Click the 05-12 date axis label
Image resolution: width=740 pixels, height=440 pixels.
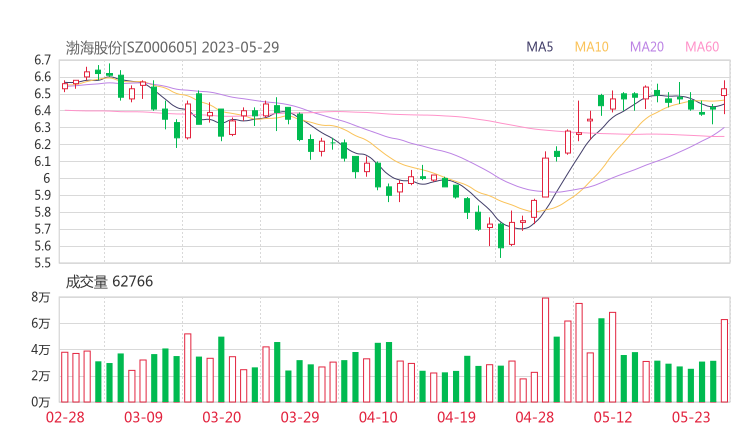click(613, 417)
